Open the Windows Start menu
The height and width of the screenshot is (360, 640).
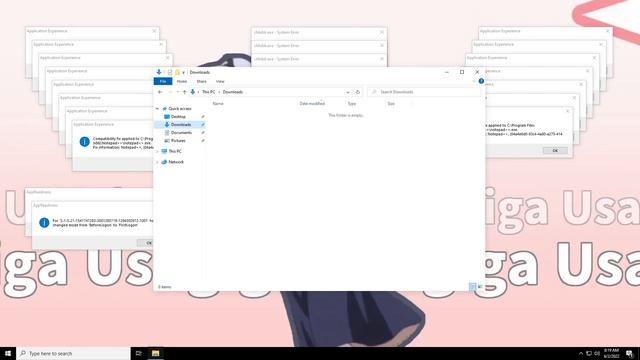8,353
